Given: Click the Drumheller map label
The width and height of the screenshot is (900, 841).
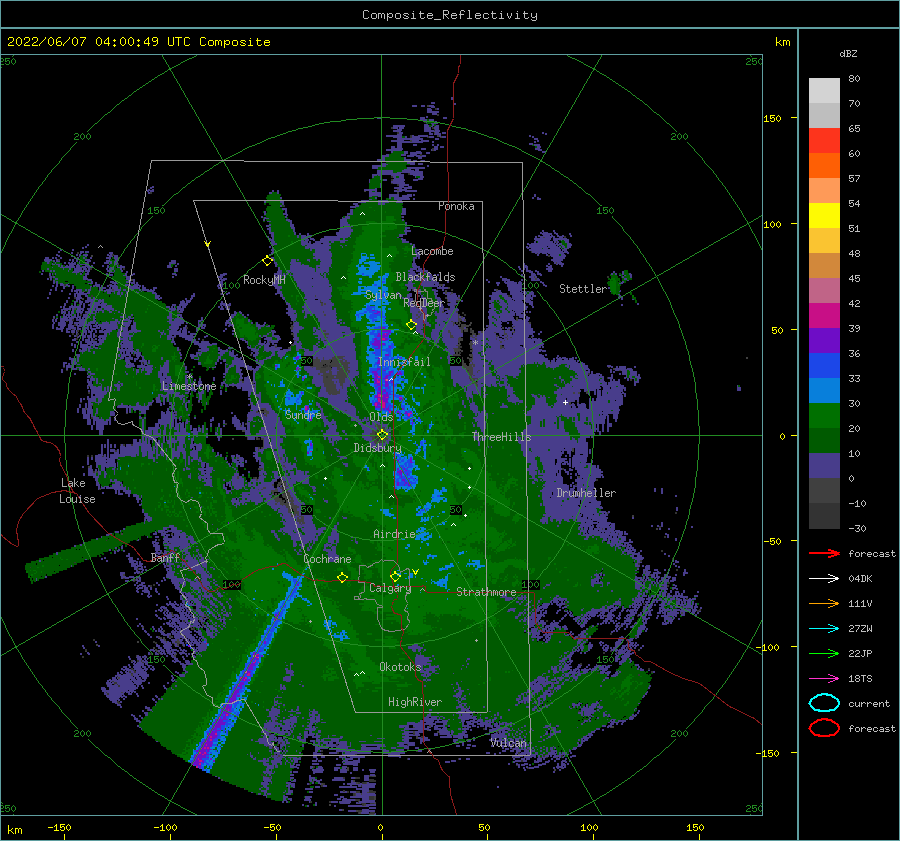Looking at the screenshot, I should coord(586,493).
